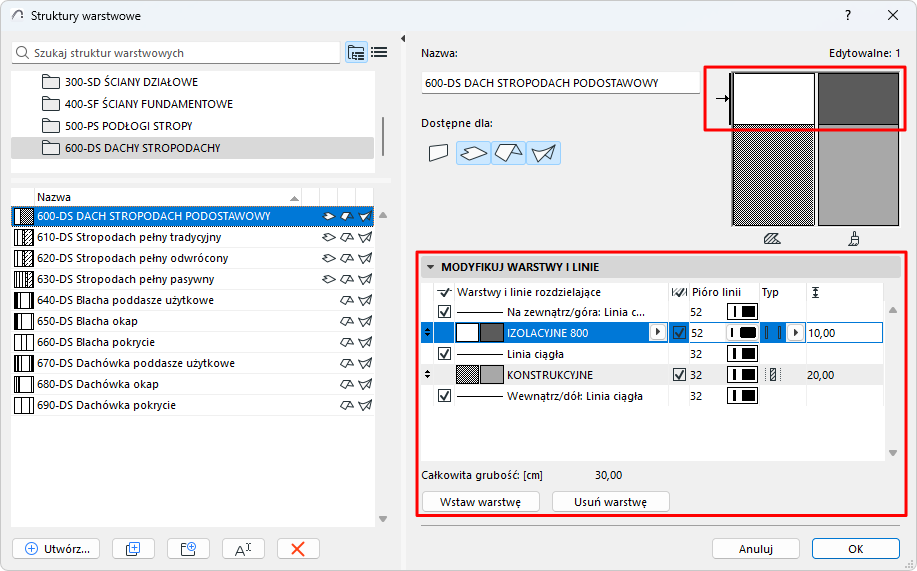Click the 10,00 thickness field

pyautogui.click(x=844, y=333)
